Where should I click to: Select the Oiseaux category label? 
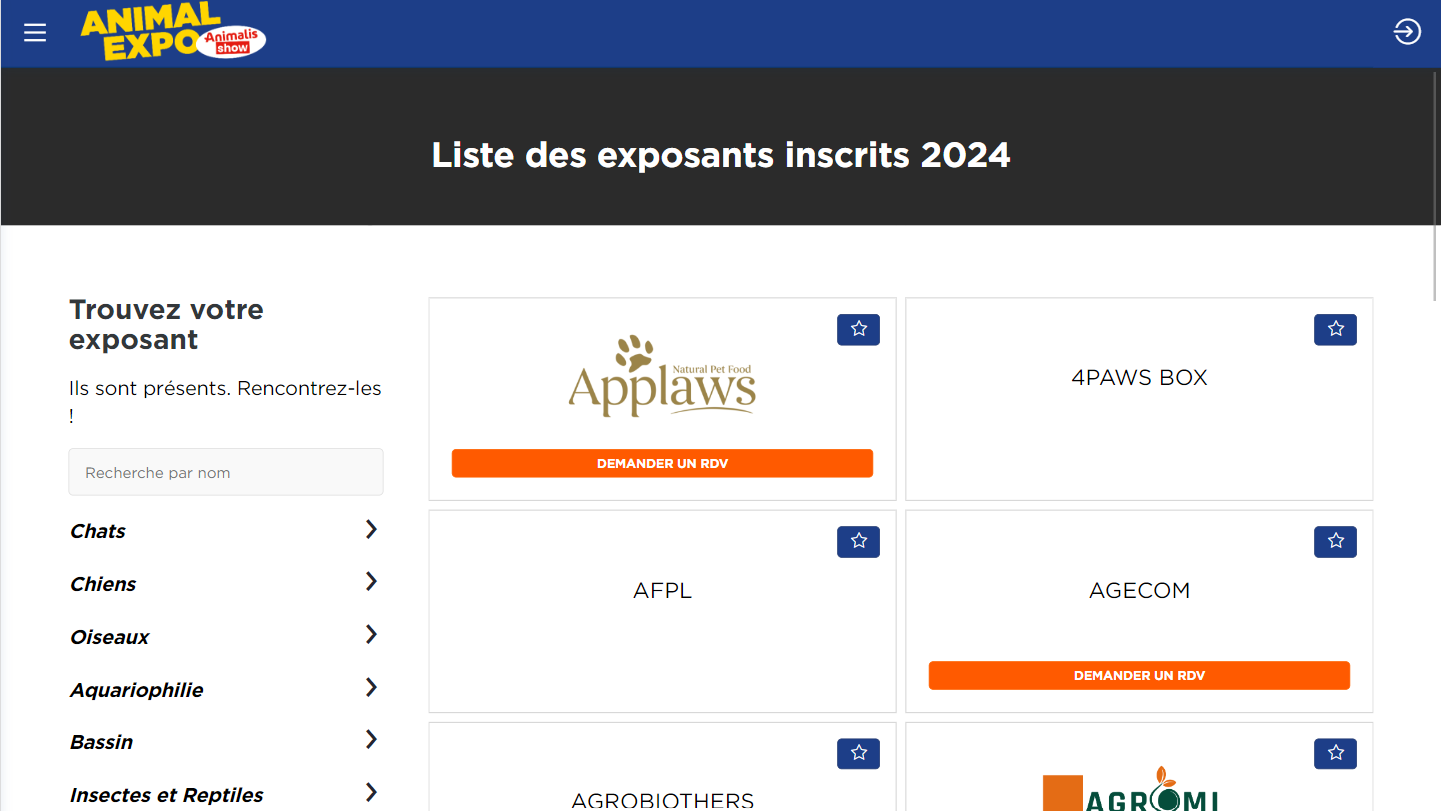click(x=110, y=637)
